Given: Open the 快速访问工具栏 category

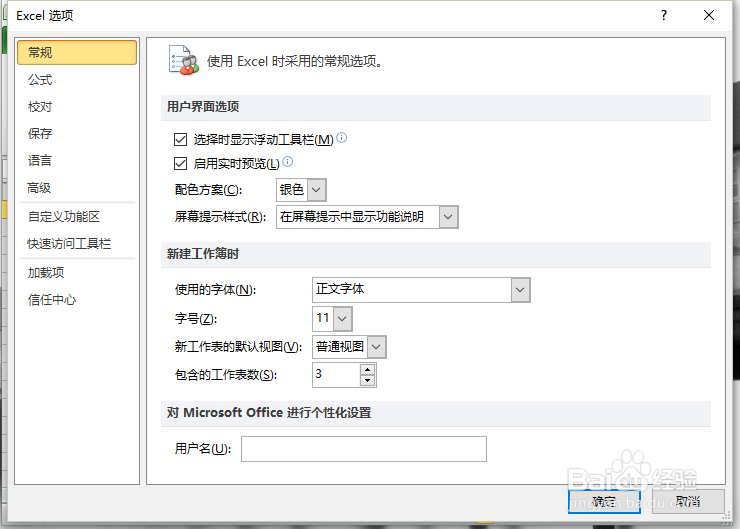Looking at the screenshot, I should 77,244.
